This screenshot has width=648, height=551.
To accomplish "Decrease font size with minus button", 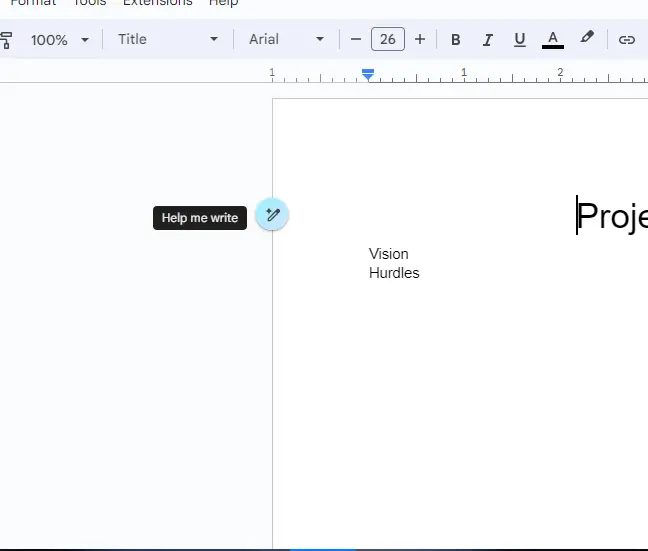I will pyautogui.click(x=356, y=40).
